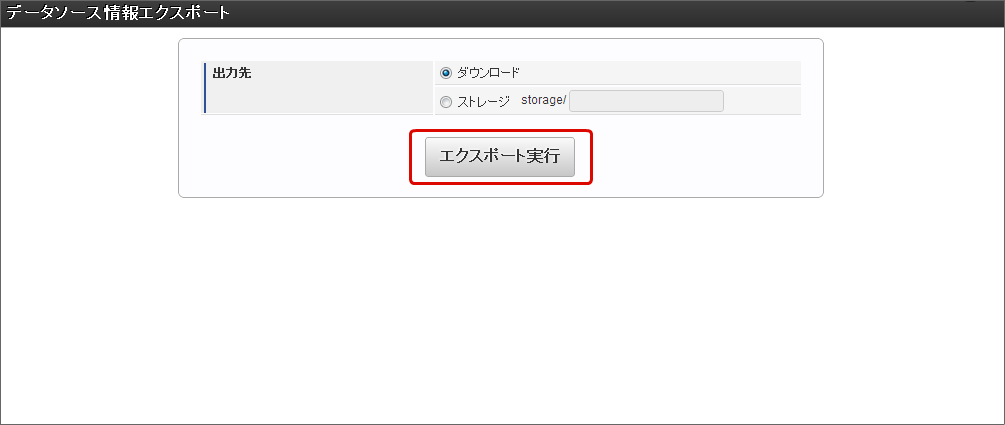This screenshot has height=425, width=1005.
Task: Click the エクスポート実行 button
Action: pos(500,156)
